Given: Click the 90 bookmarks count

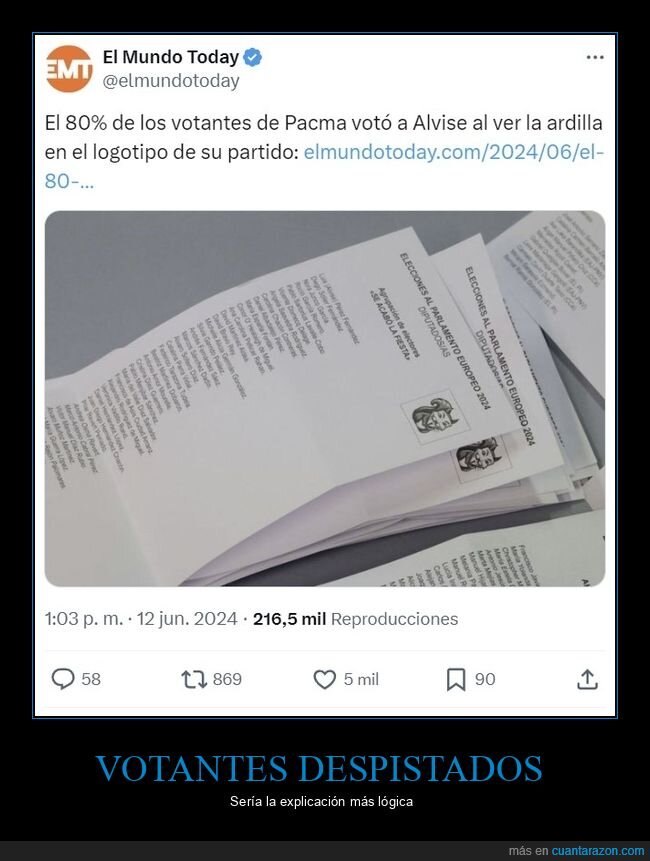Looking at the screenshot, I should click(485, 679).
